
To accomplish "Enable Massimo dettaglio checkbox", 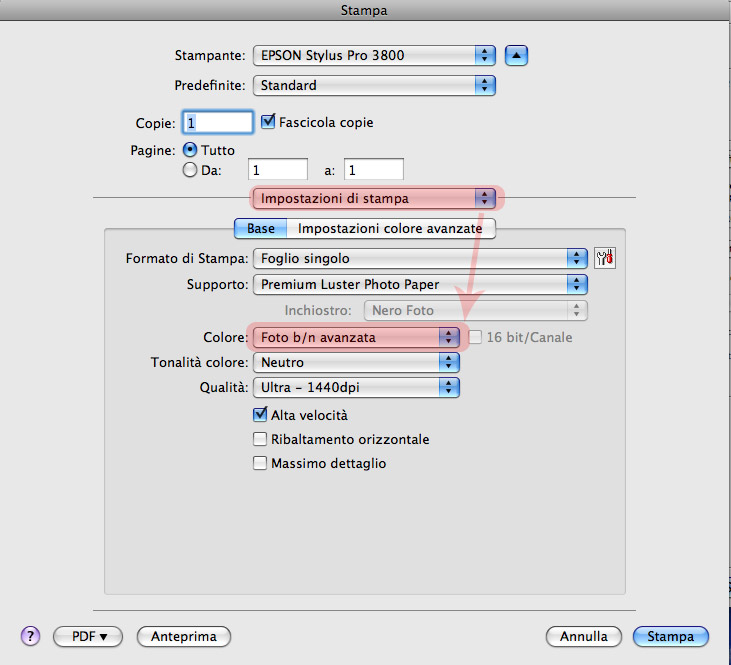I will pos(260,463).
